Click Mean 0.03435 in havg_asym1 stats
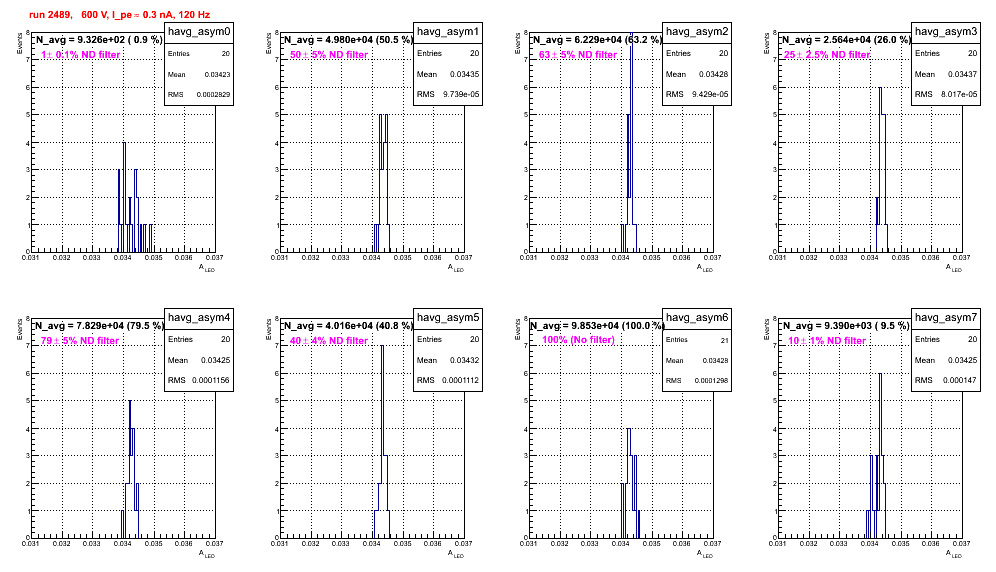 (448, 74)
